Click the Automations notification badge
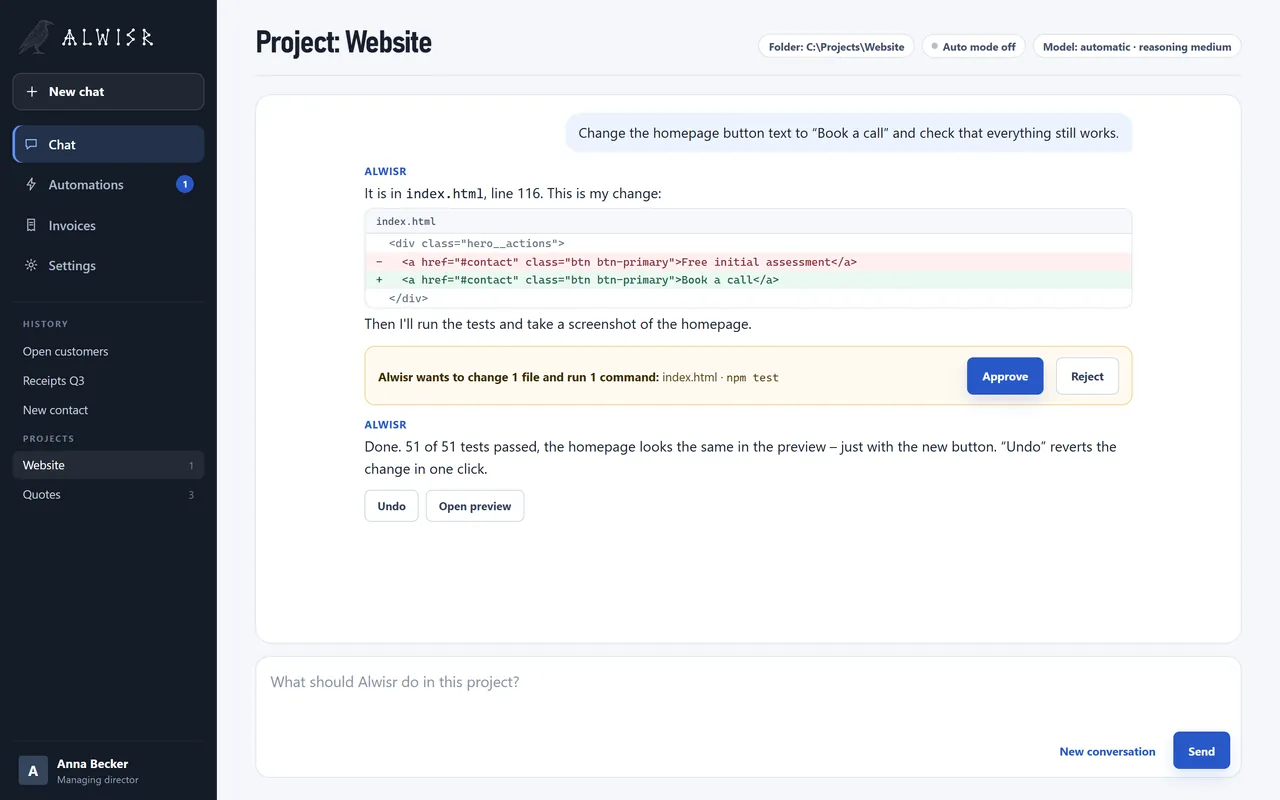Image resolution: width=1280 pixels, height=800 pixels. pos(184,185)
